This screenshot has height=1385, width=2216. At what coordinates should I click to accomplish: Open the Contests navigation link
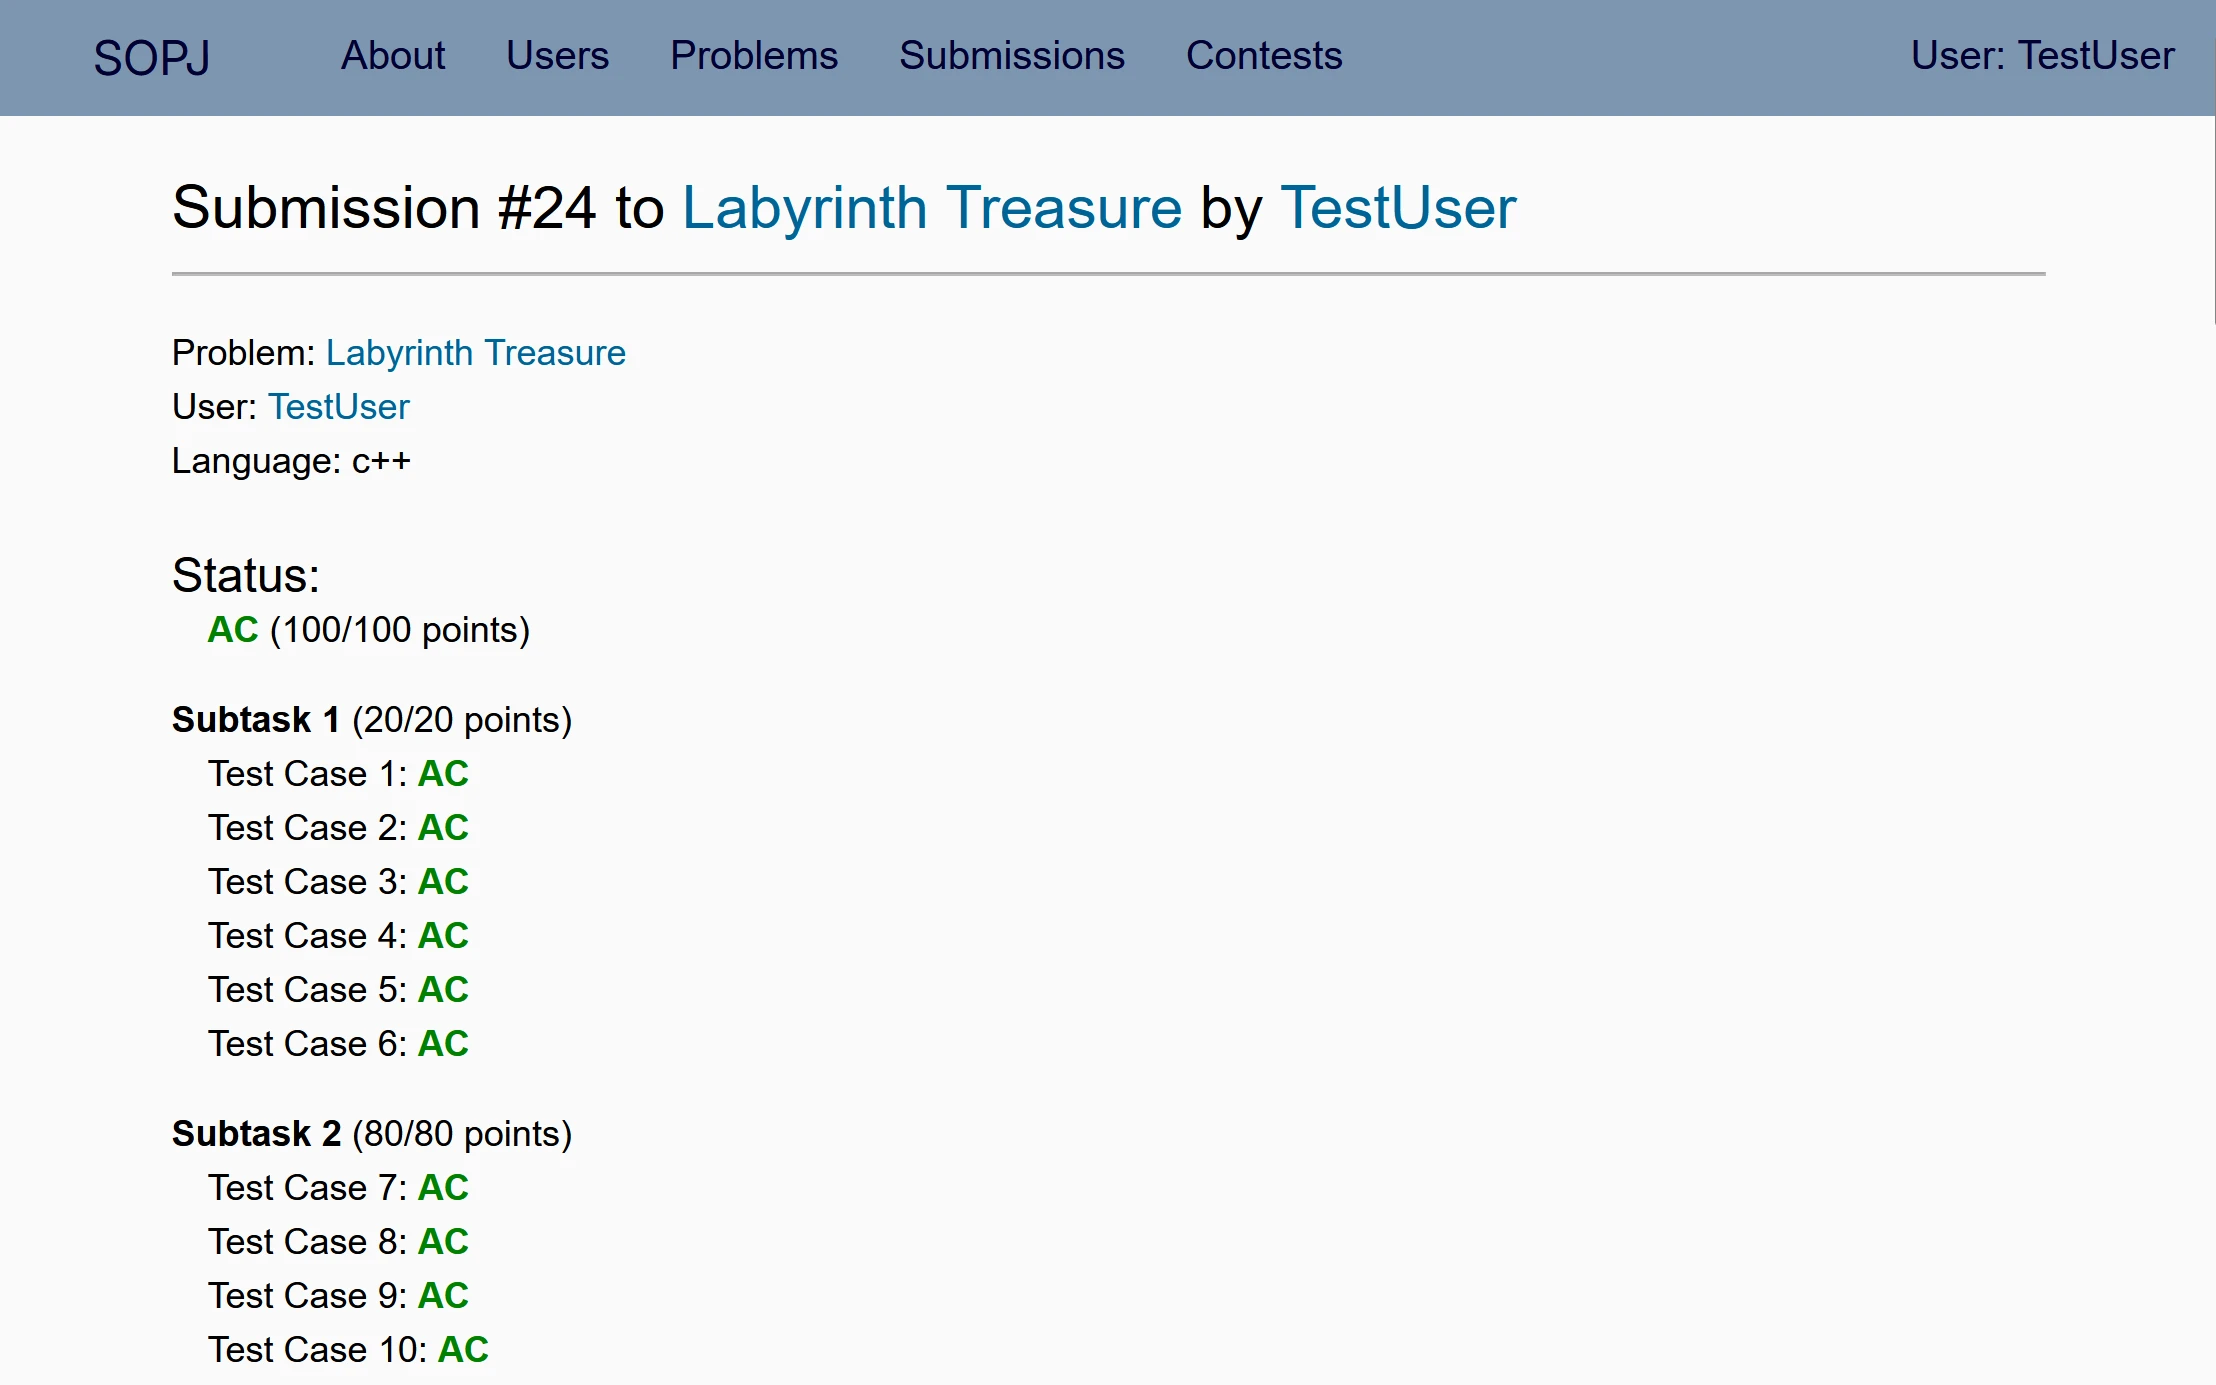1264,56
